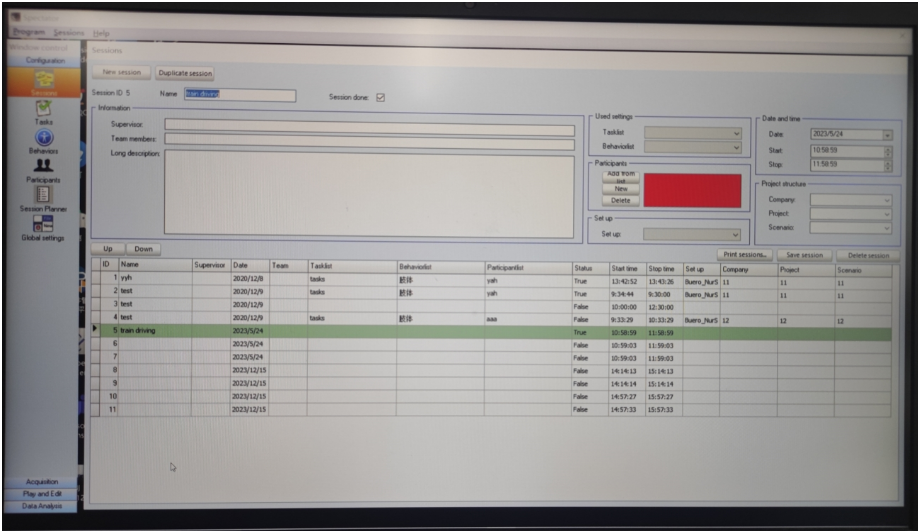Open the Sessions icon in sidebar

pyautogui.click(x=44, y=81)
